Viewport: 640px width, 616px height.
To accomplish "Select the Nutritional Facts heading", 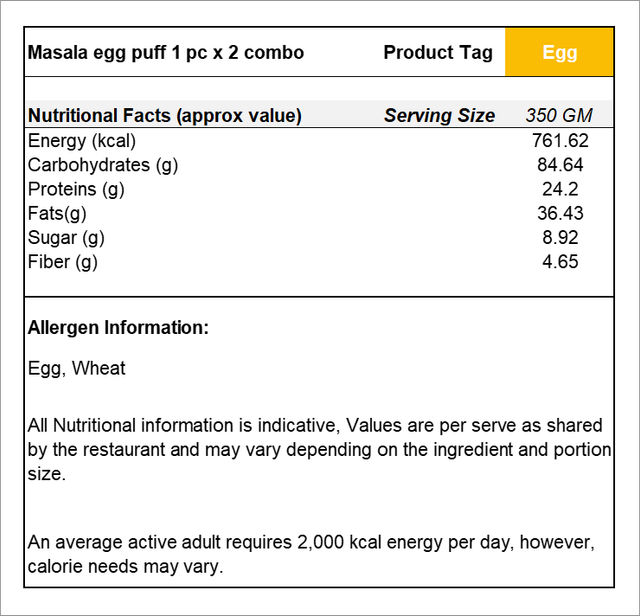I will pos(165,116).
